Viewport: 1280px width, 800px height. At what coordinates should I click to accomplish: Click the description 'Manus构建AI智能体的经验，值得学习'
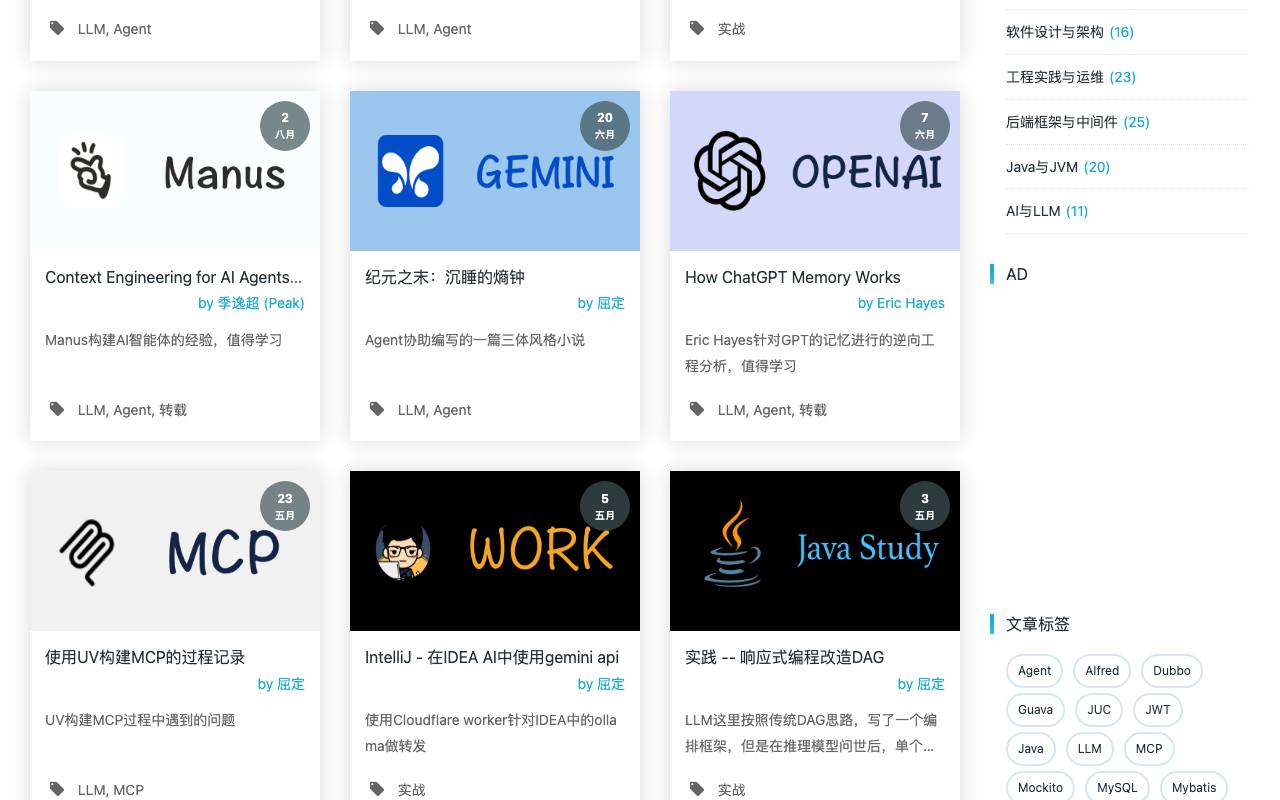coord(164,340)
